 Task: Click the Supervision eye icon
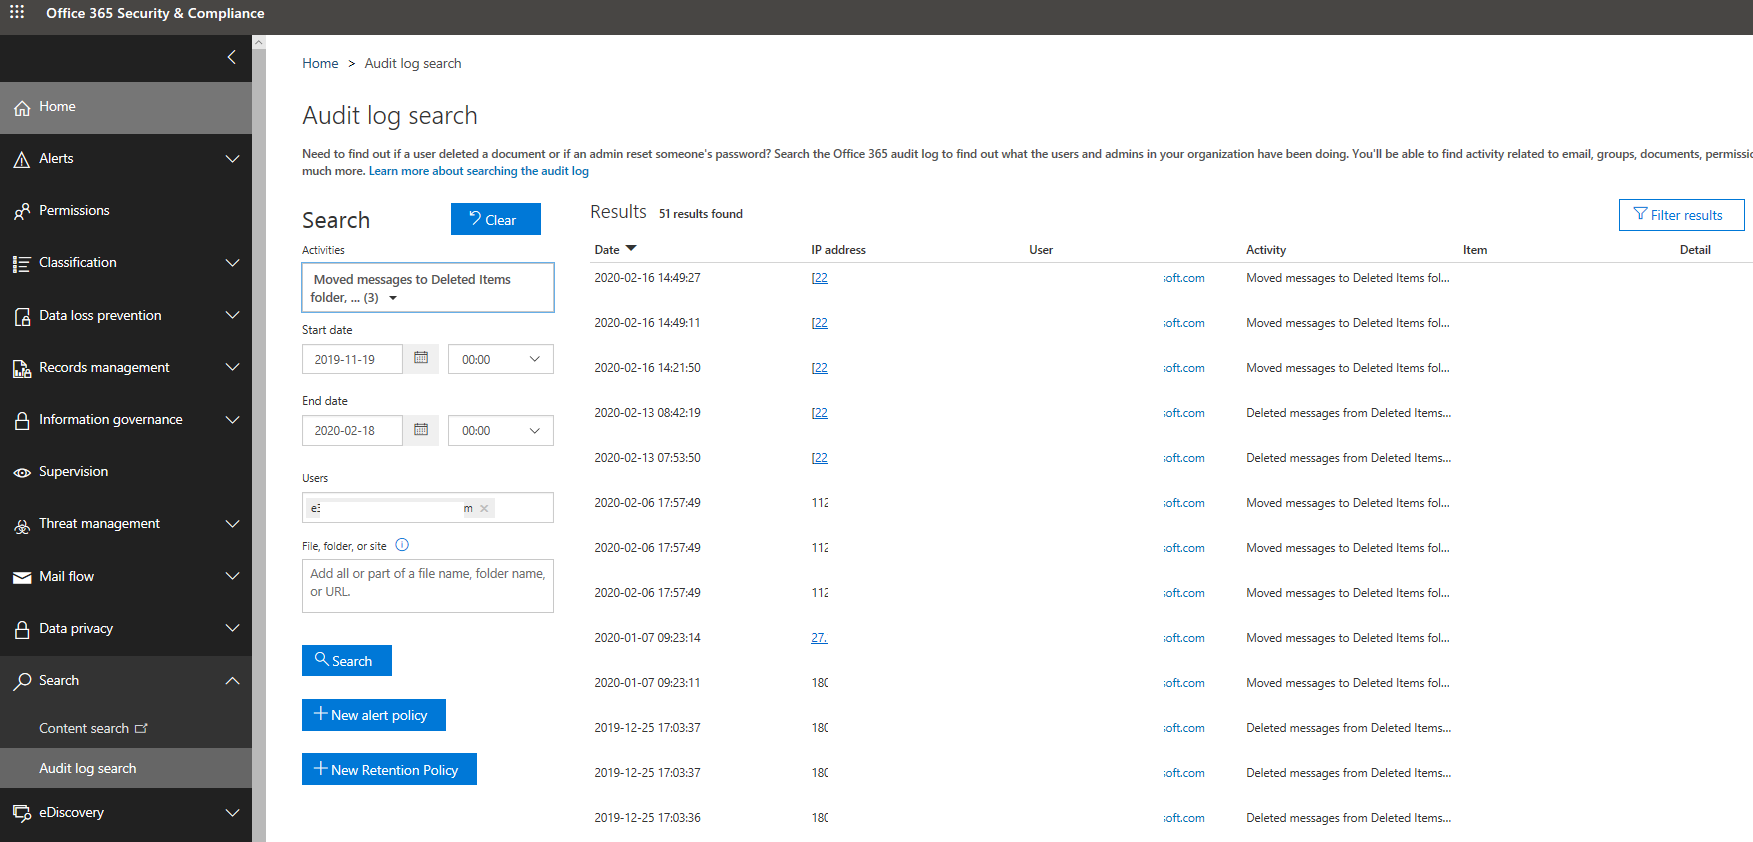pyautogui.click(x=21, y=473)
